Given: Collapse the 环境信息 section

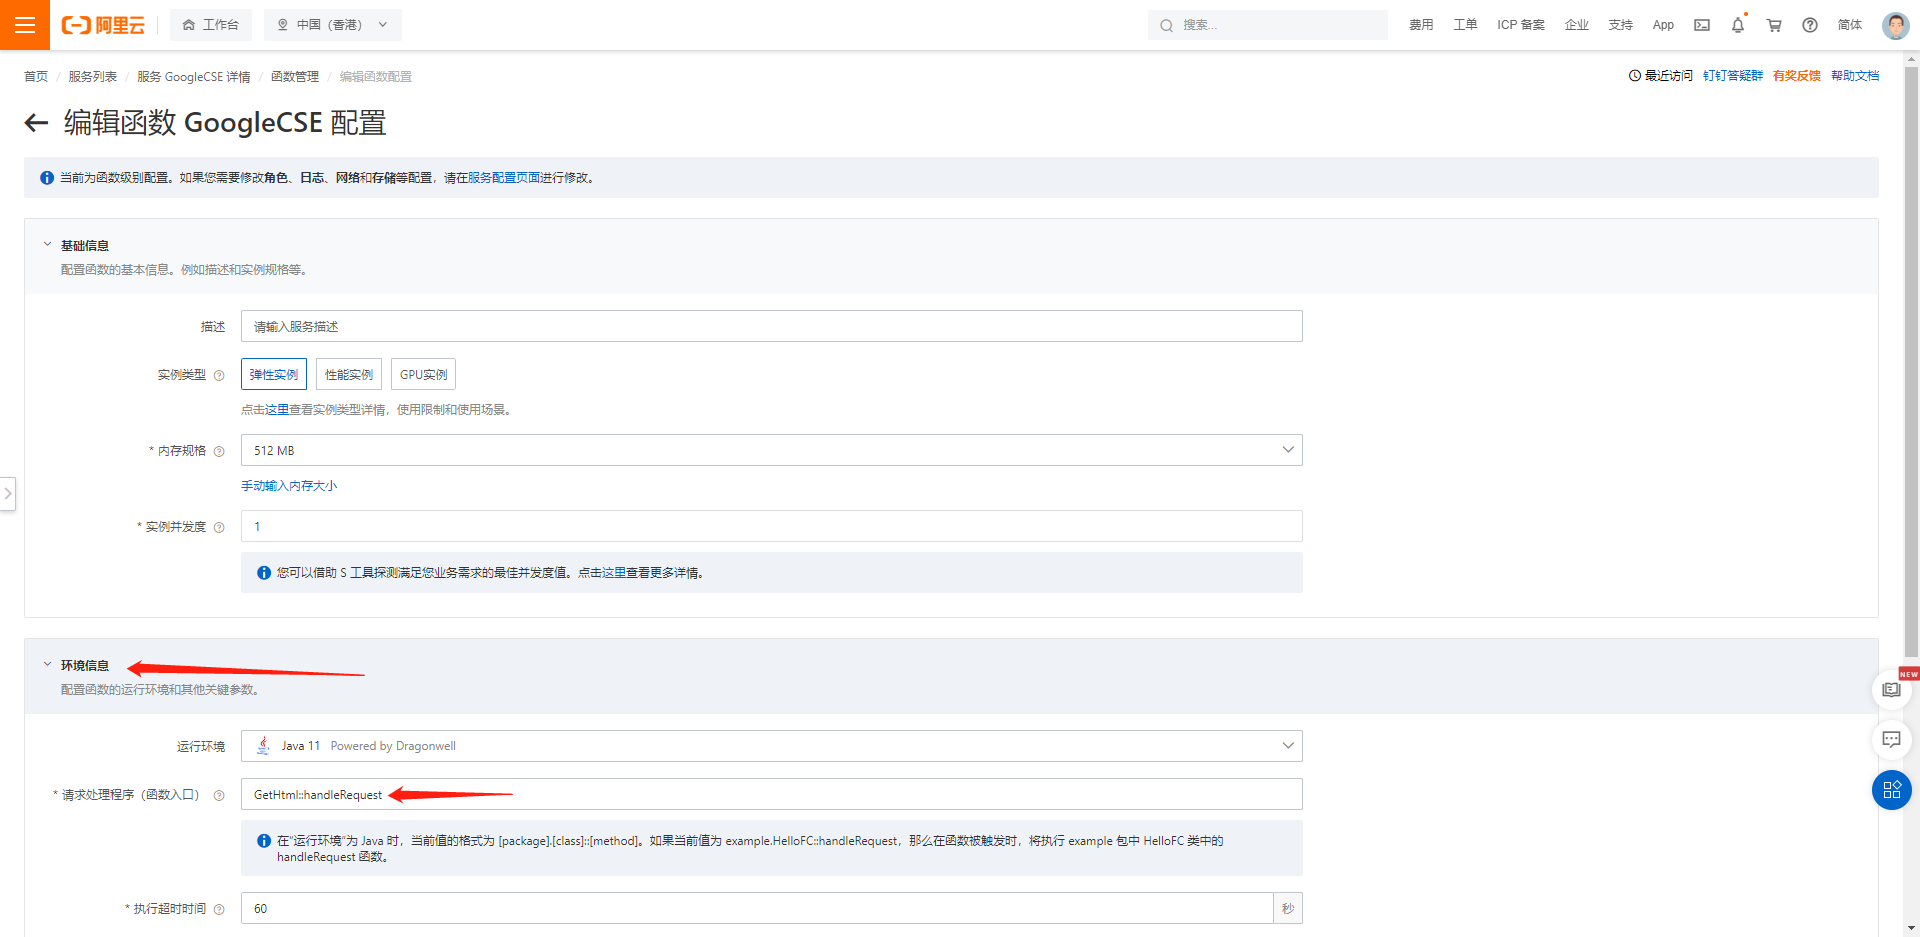Looking at the screenshot, I should click(x=47, y=665).
